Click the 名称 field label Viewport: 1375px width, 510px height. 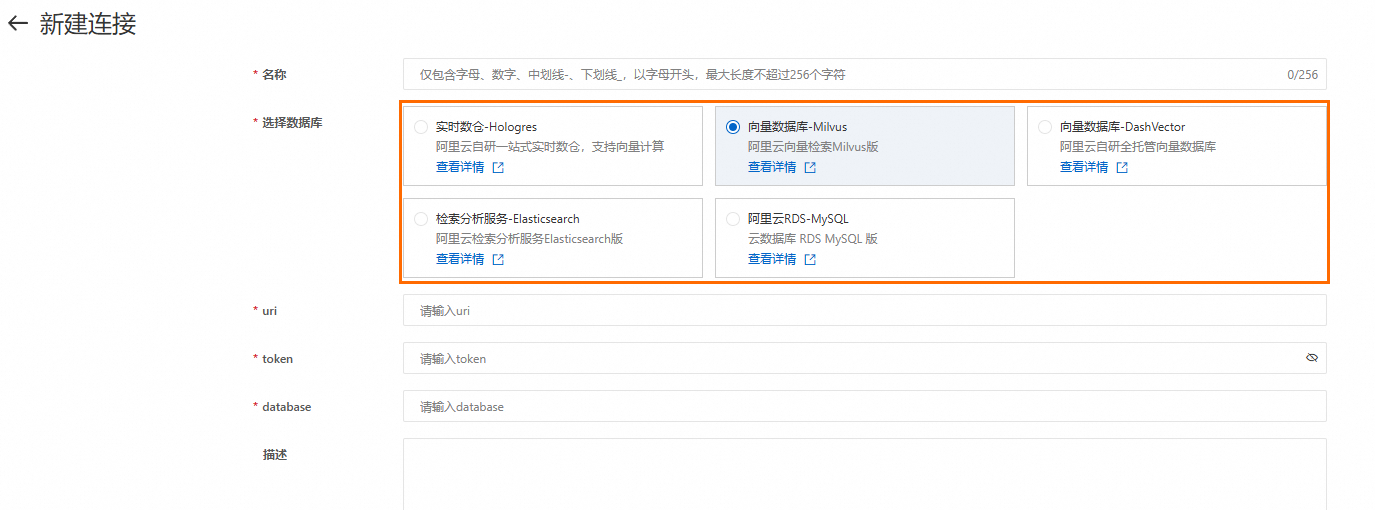pos(274,75)
